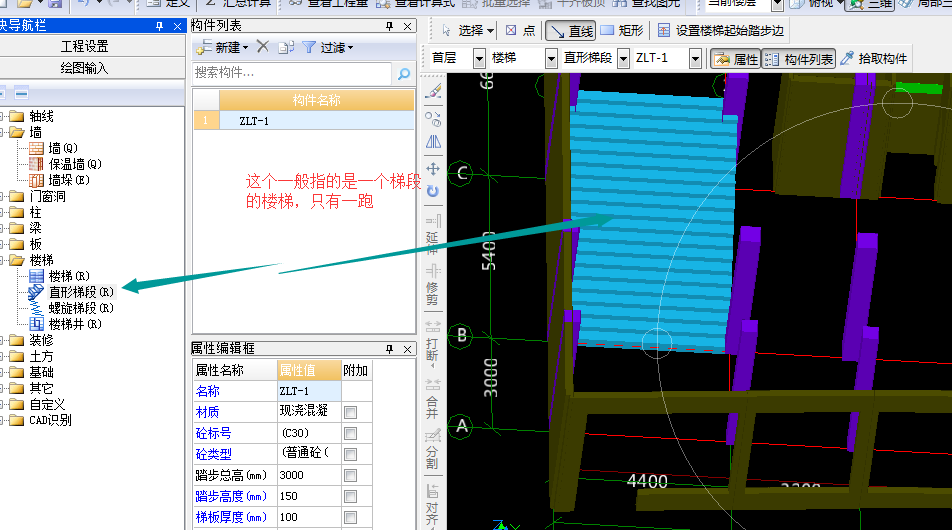Toggle the 构件列表 component list button
Screen dimensions: 952x530
[799, 59]
